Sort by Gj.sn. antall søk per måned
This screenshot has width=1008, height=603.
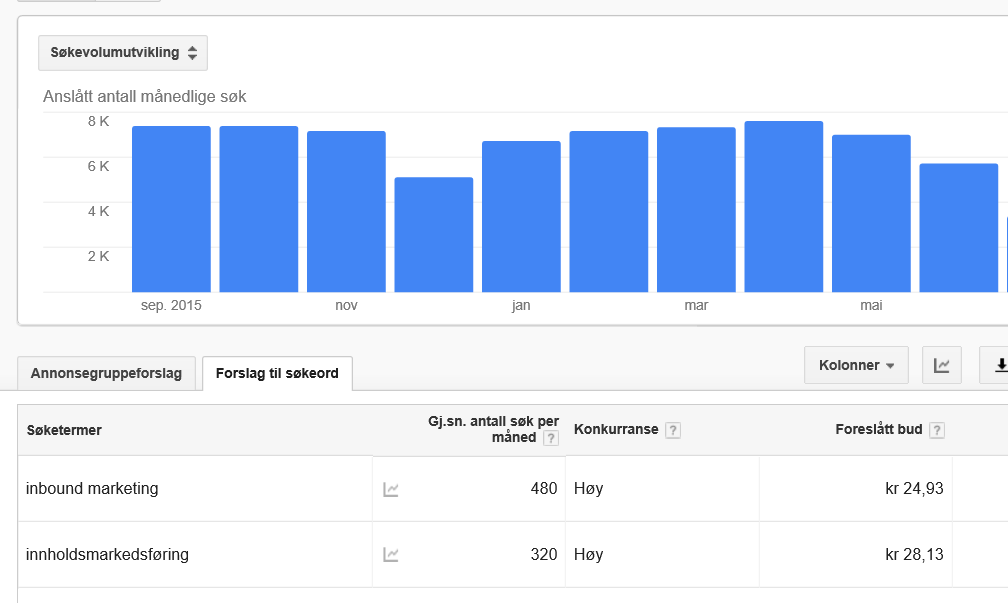[x=493, y=429]
